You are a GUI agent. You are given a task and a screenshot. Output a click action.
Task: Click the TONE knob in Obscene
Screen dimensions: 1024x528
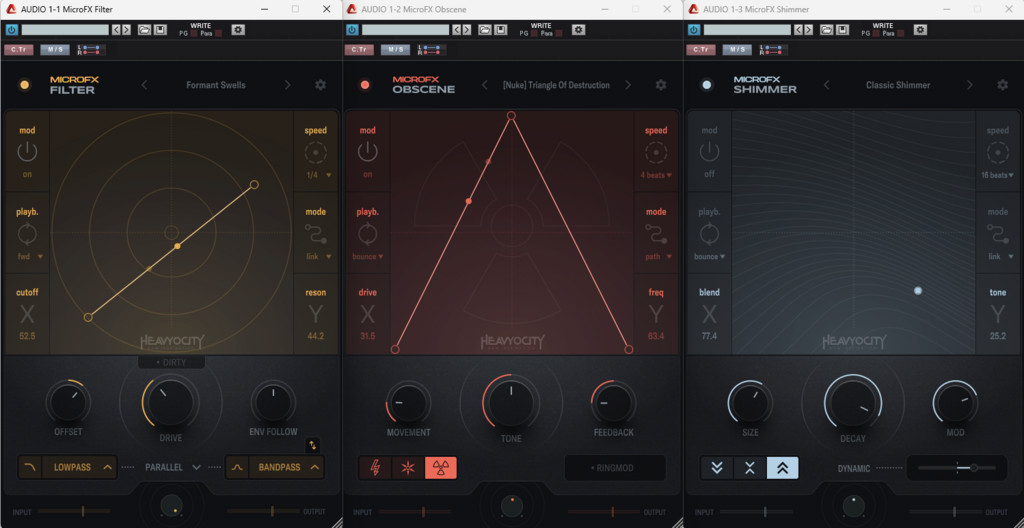pyautogui.click(x=511, y=401)
